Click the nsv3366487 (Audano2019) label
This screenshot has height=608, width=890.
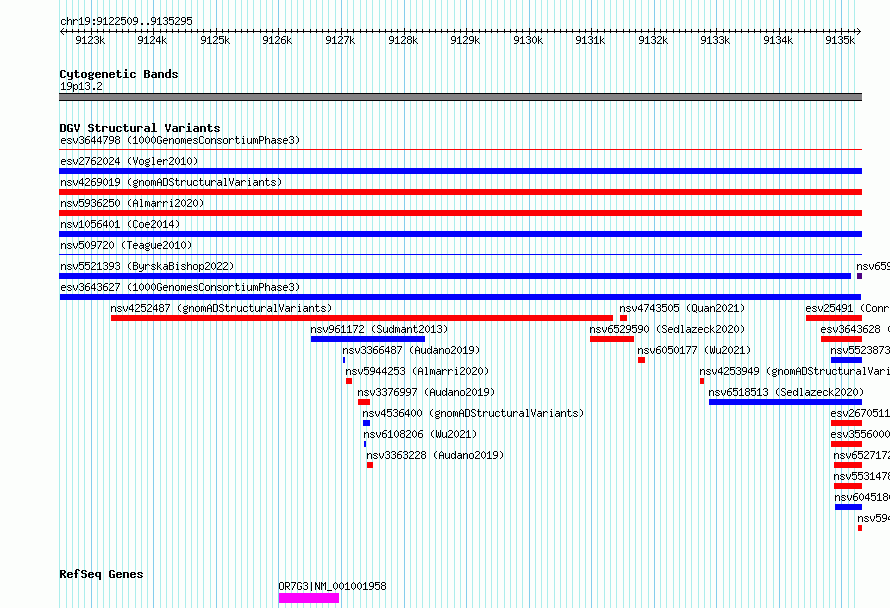point(411,350)
